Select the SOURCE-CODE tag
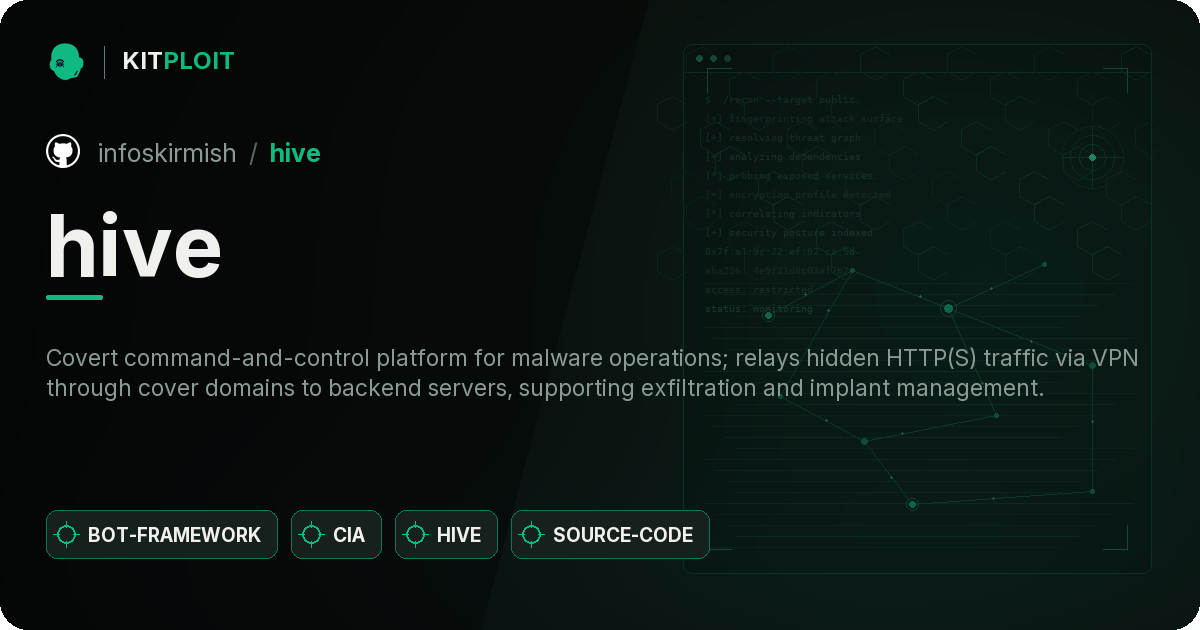 pyautogui.click(x=610, y=535)
